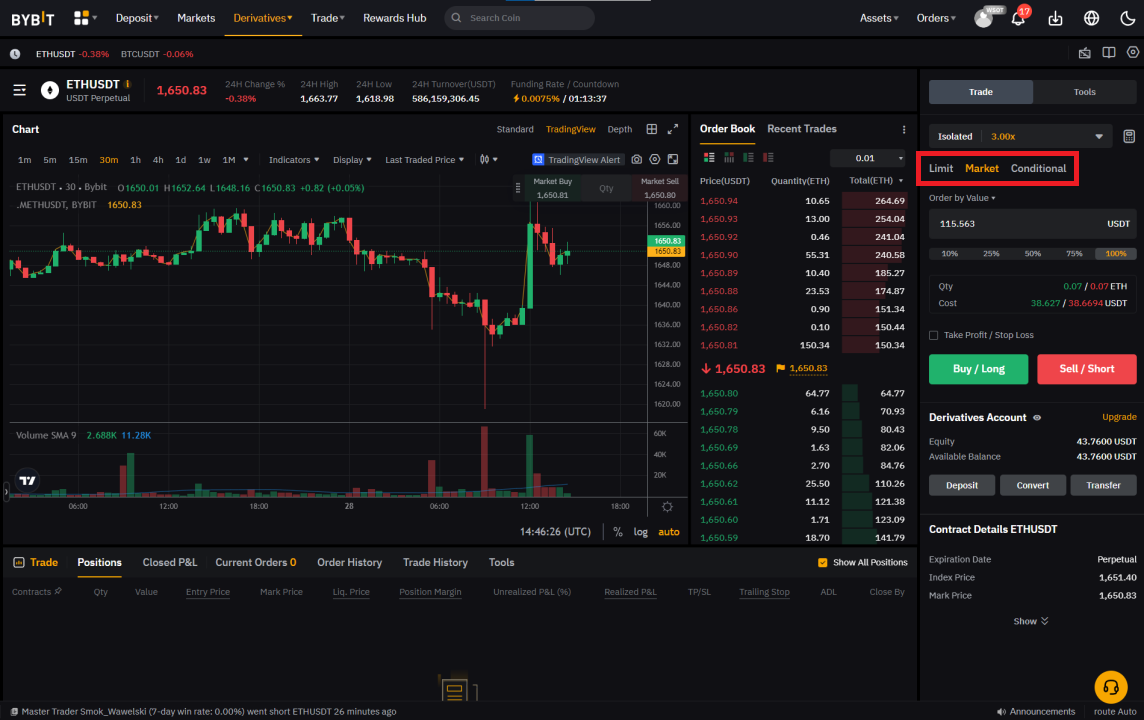
Task: Open the Derivatives dropdown menu
Action: click(x=263, y=18)
